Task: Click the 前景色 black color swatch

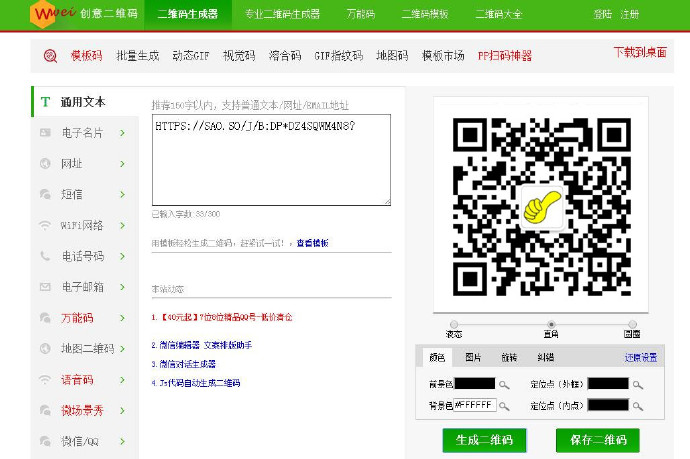Action: click(x=475, y=384)
